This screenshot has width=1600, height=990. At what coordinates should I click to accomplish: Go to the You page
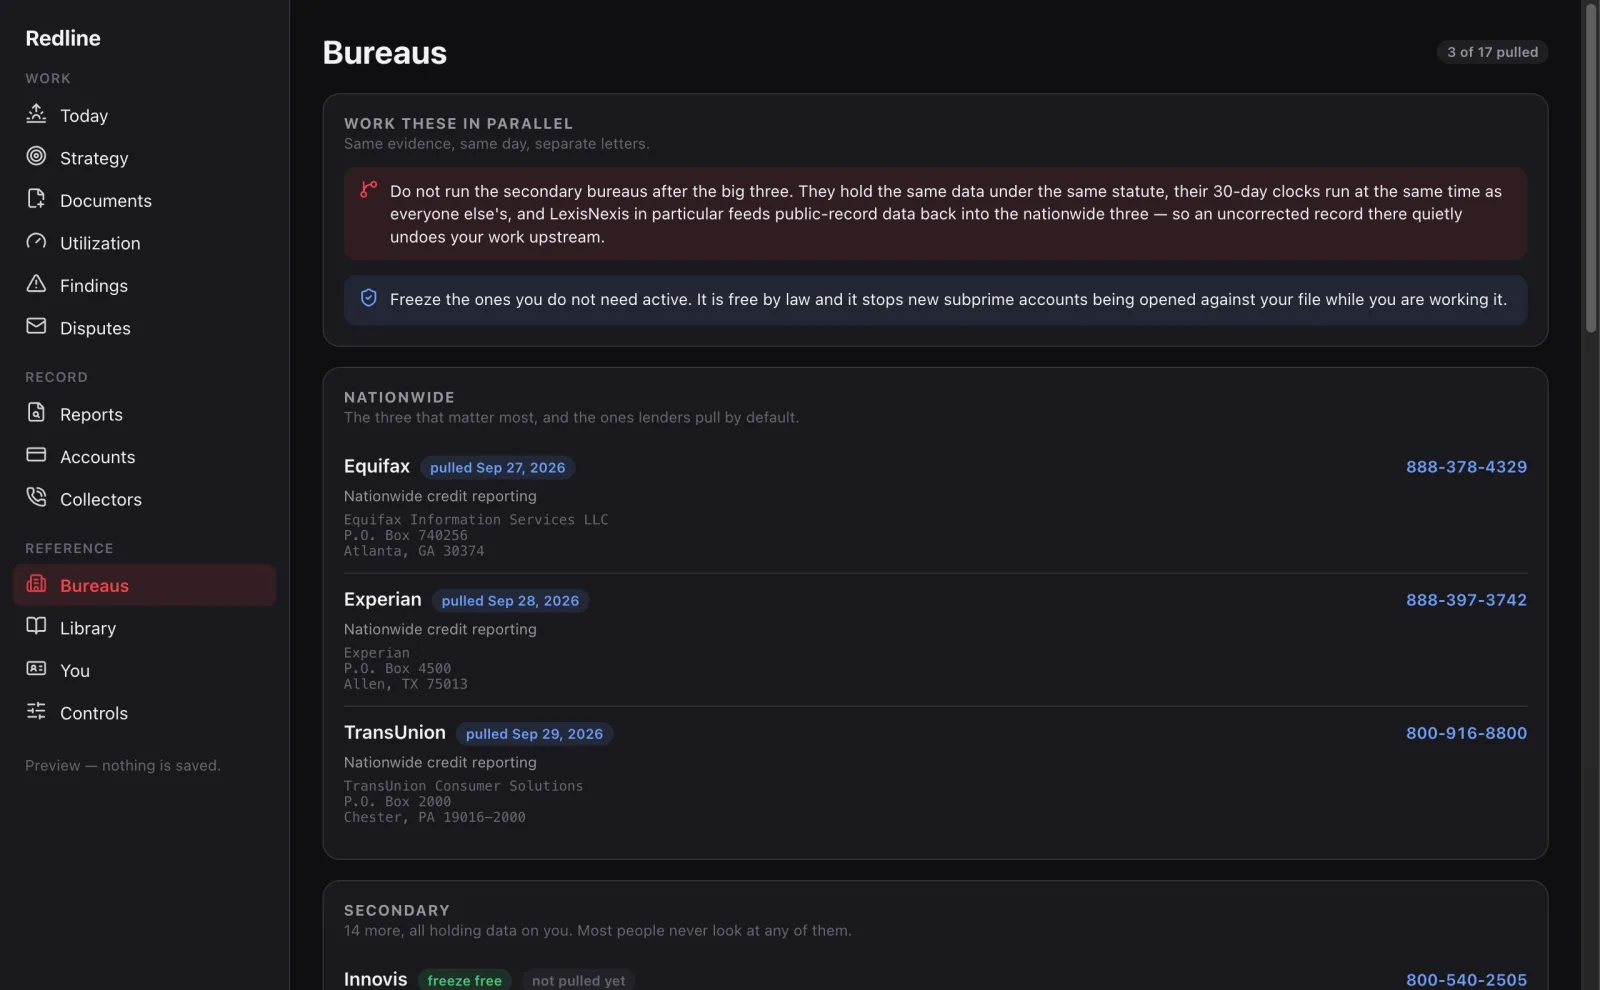point(144,671)
